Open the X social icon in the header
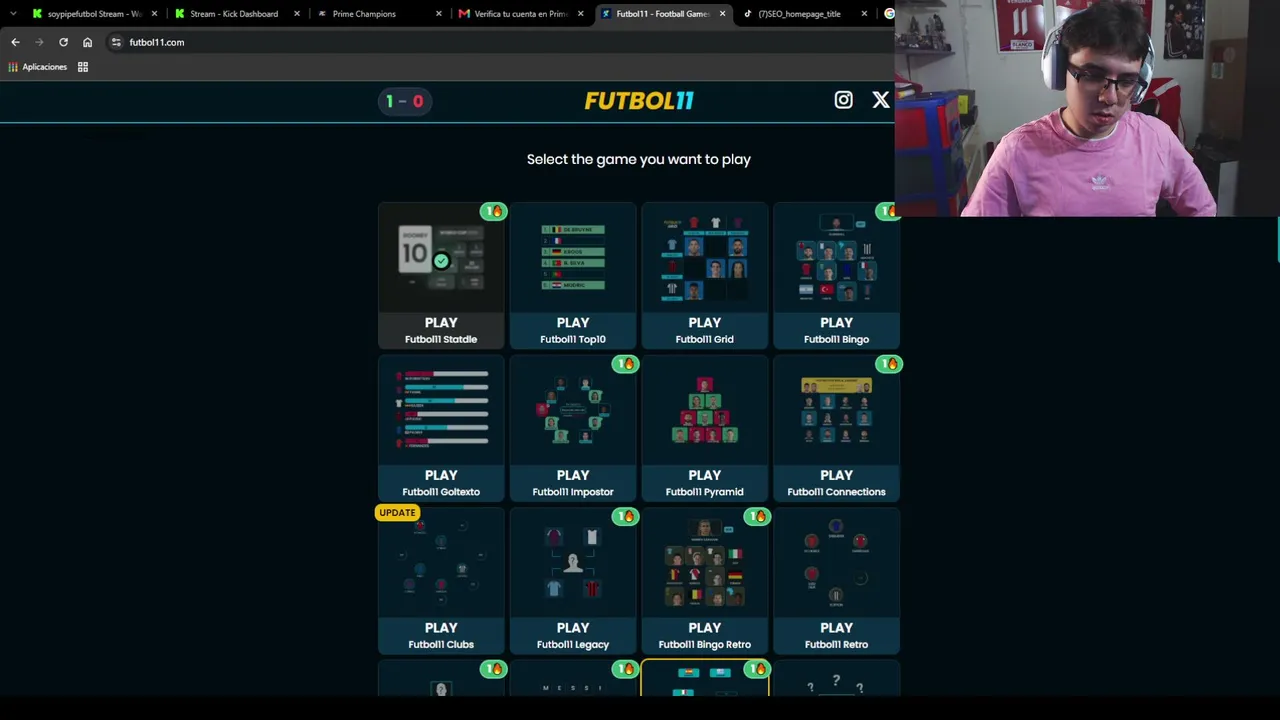1280x720 pixels. [x=880, y=100]
